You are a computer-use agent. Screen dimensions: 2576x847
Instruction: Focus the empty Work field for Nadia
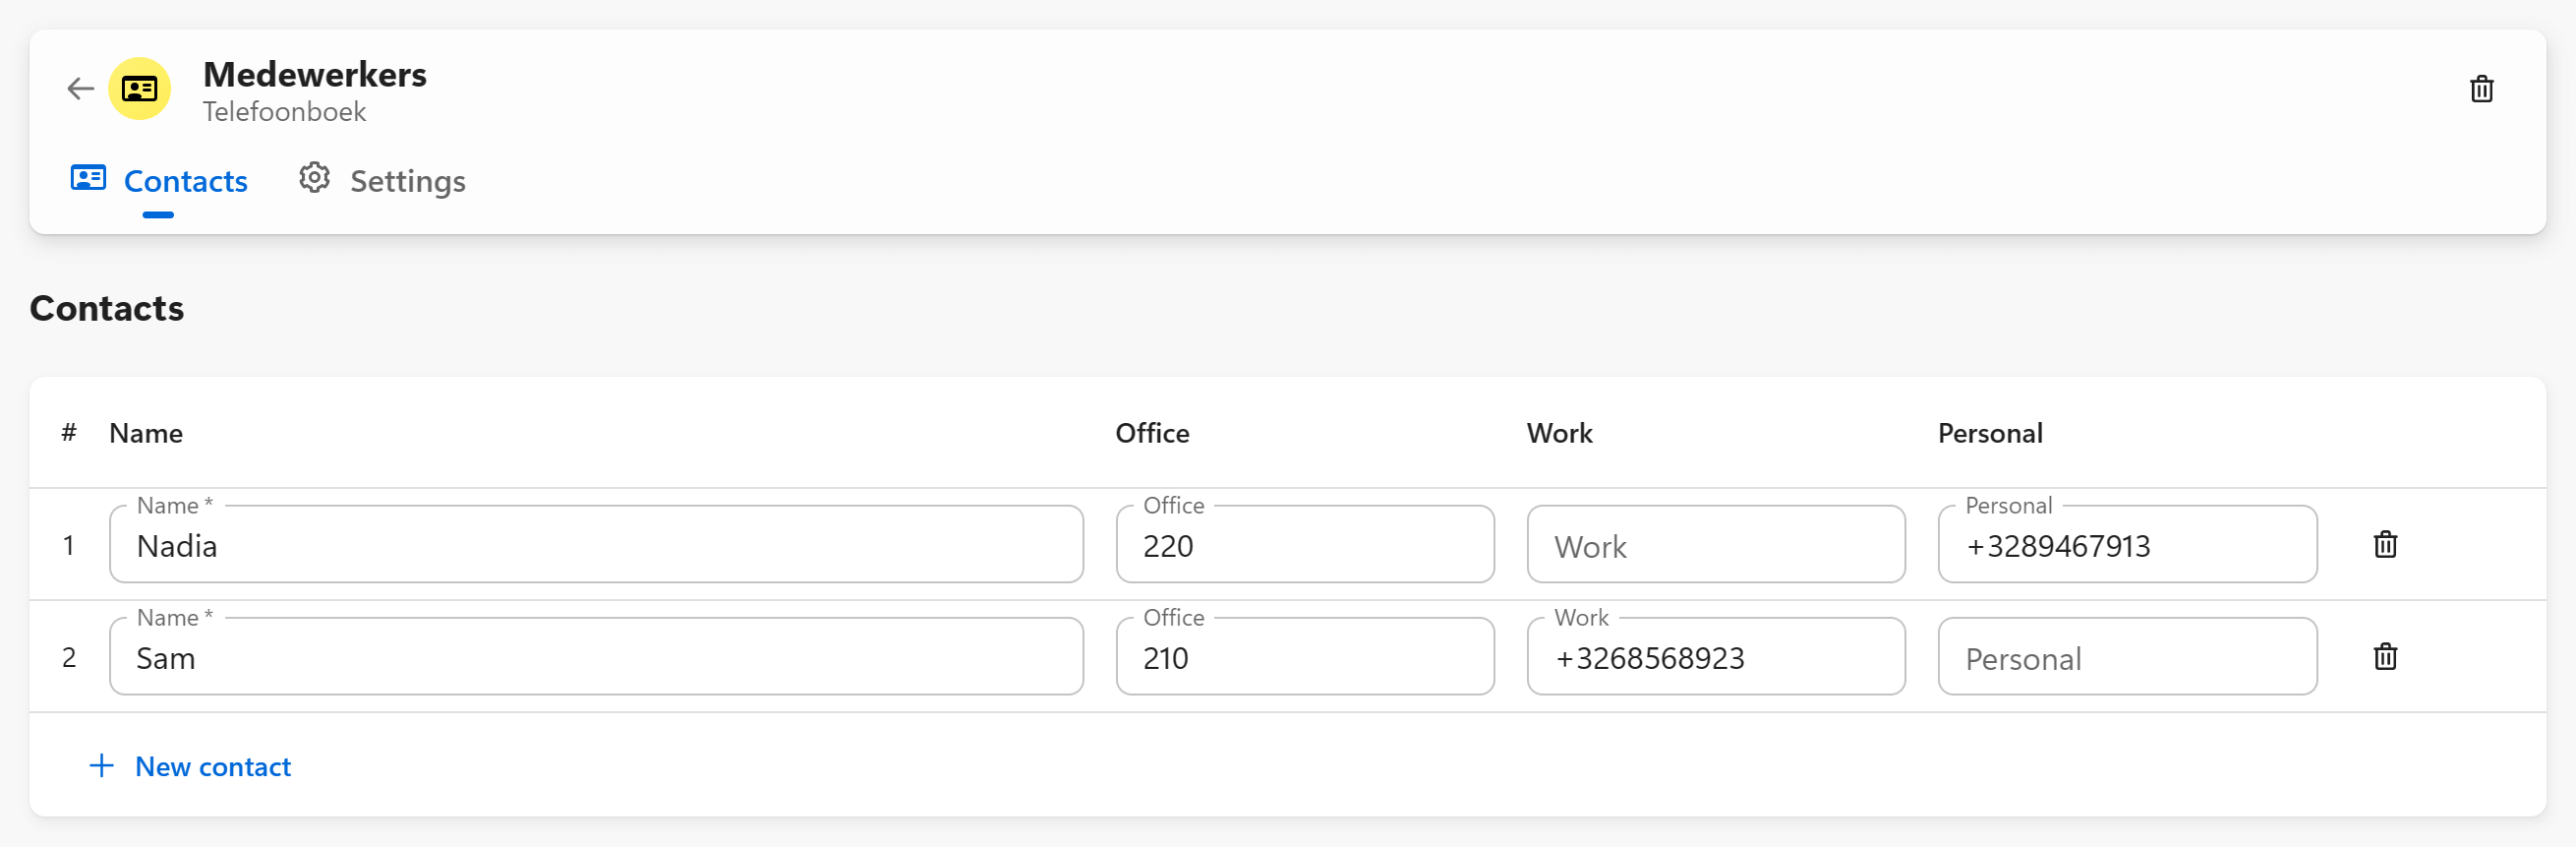[1715, 546]
